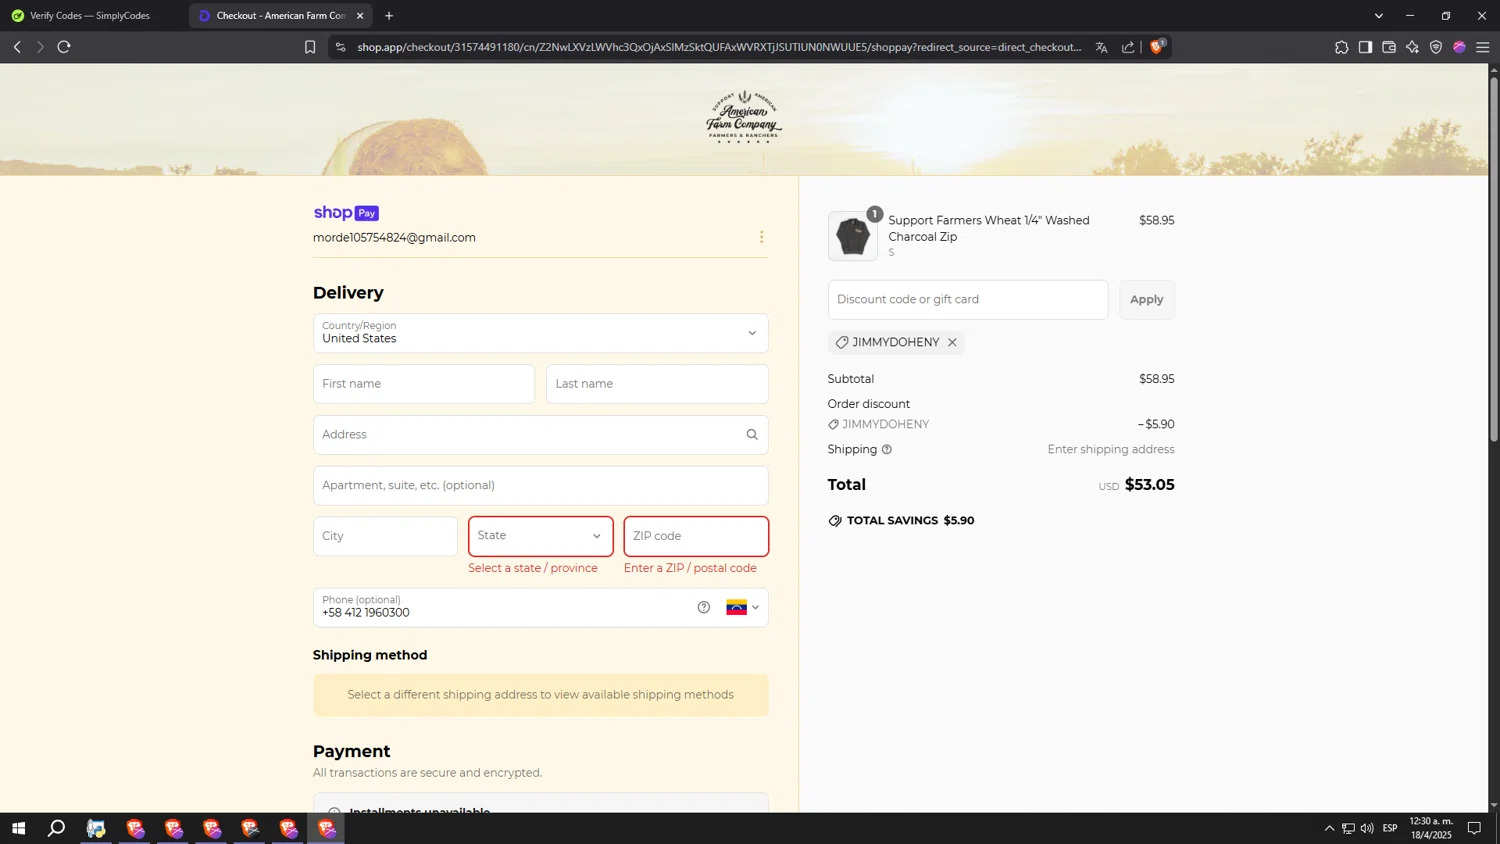This screenshot has width=1500, height=844.
Task: Open tab search chevron
Action: tap(1378, 16)
